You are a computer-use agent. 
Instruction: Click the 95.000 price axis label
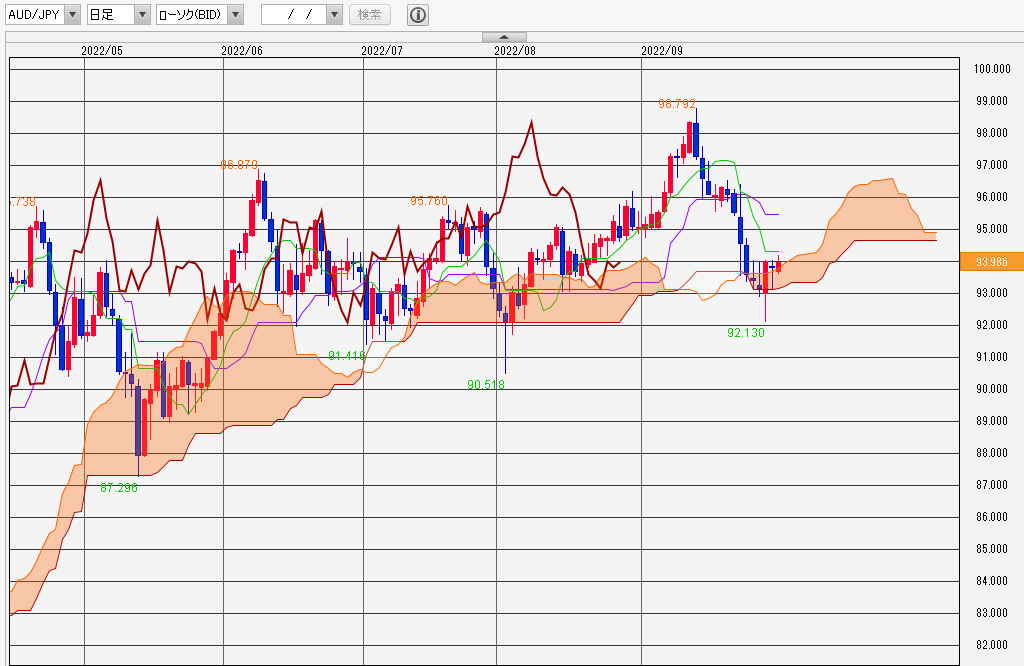coord(992,229)
